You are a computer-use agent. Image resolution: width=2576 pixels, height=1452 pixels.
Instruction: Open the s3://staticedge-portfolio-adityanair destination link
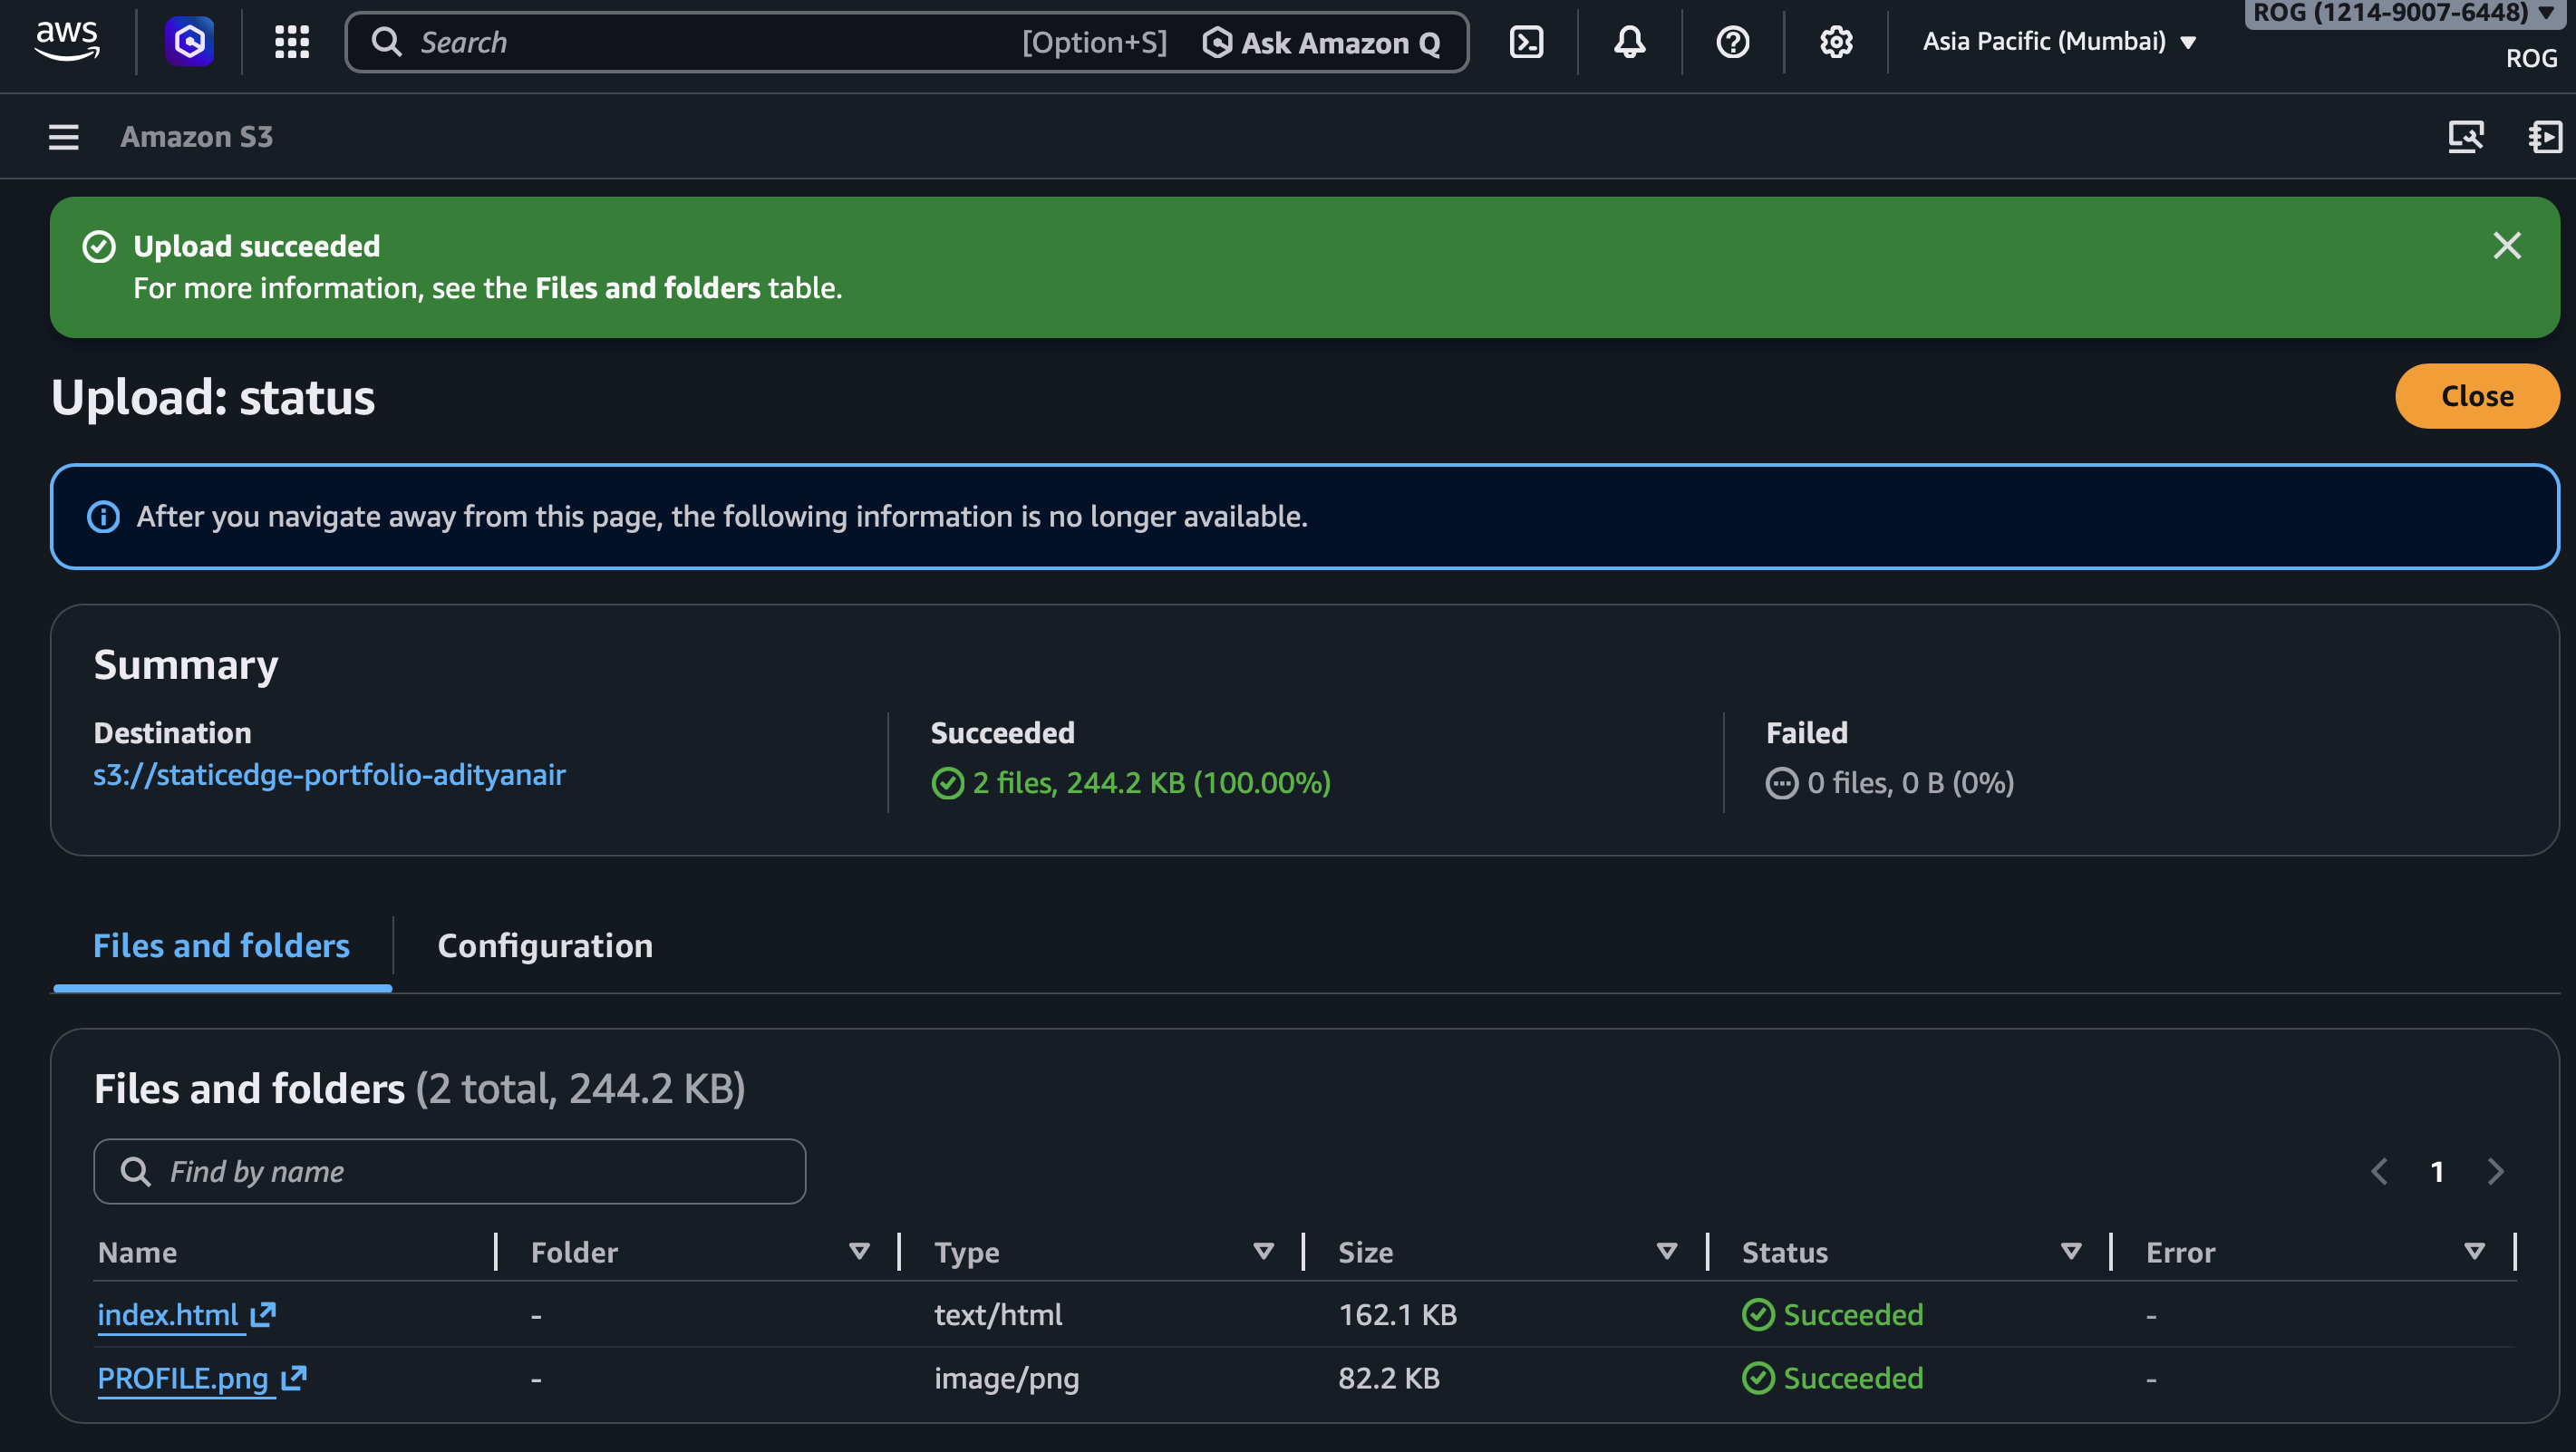[329, 775]
